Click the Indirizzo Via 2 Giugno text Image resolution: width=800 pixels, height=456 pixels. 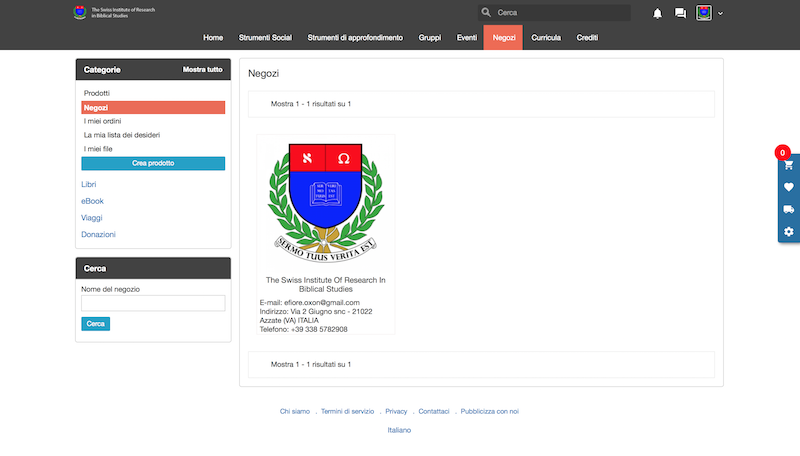(316, 316)
